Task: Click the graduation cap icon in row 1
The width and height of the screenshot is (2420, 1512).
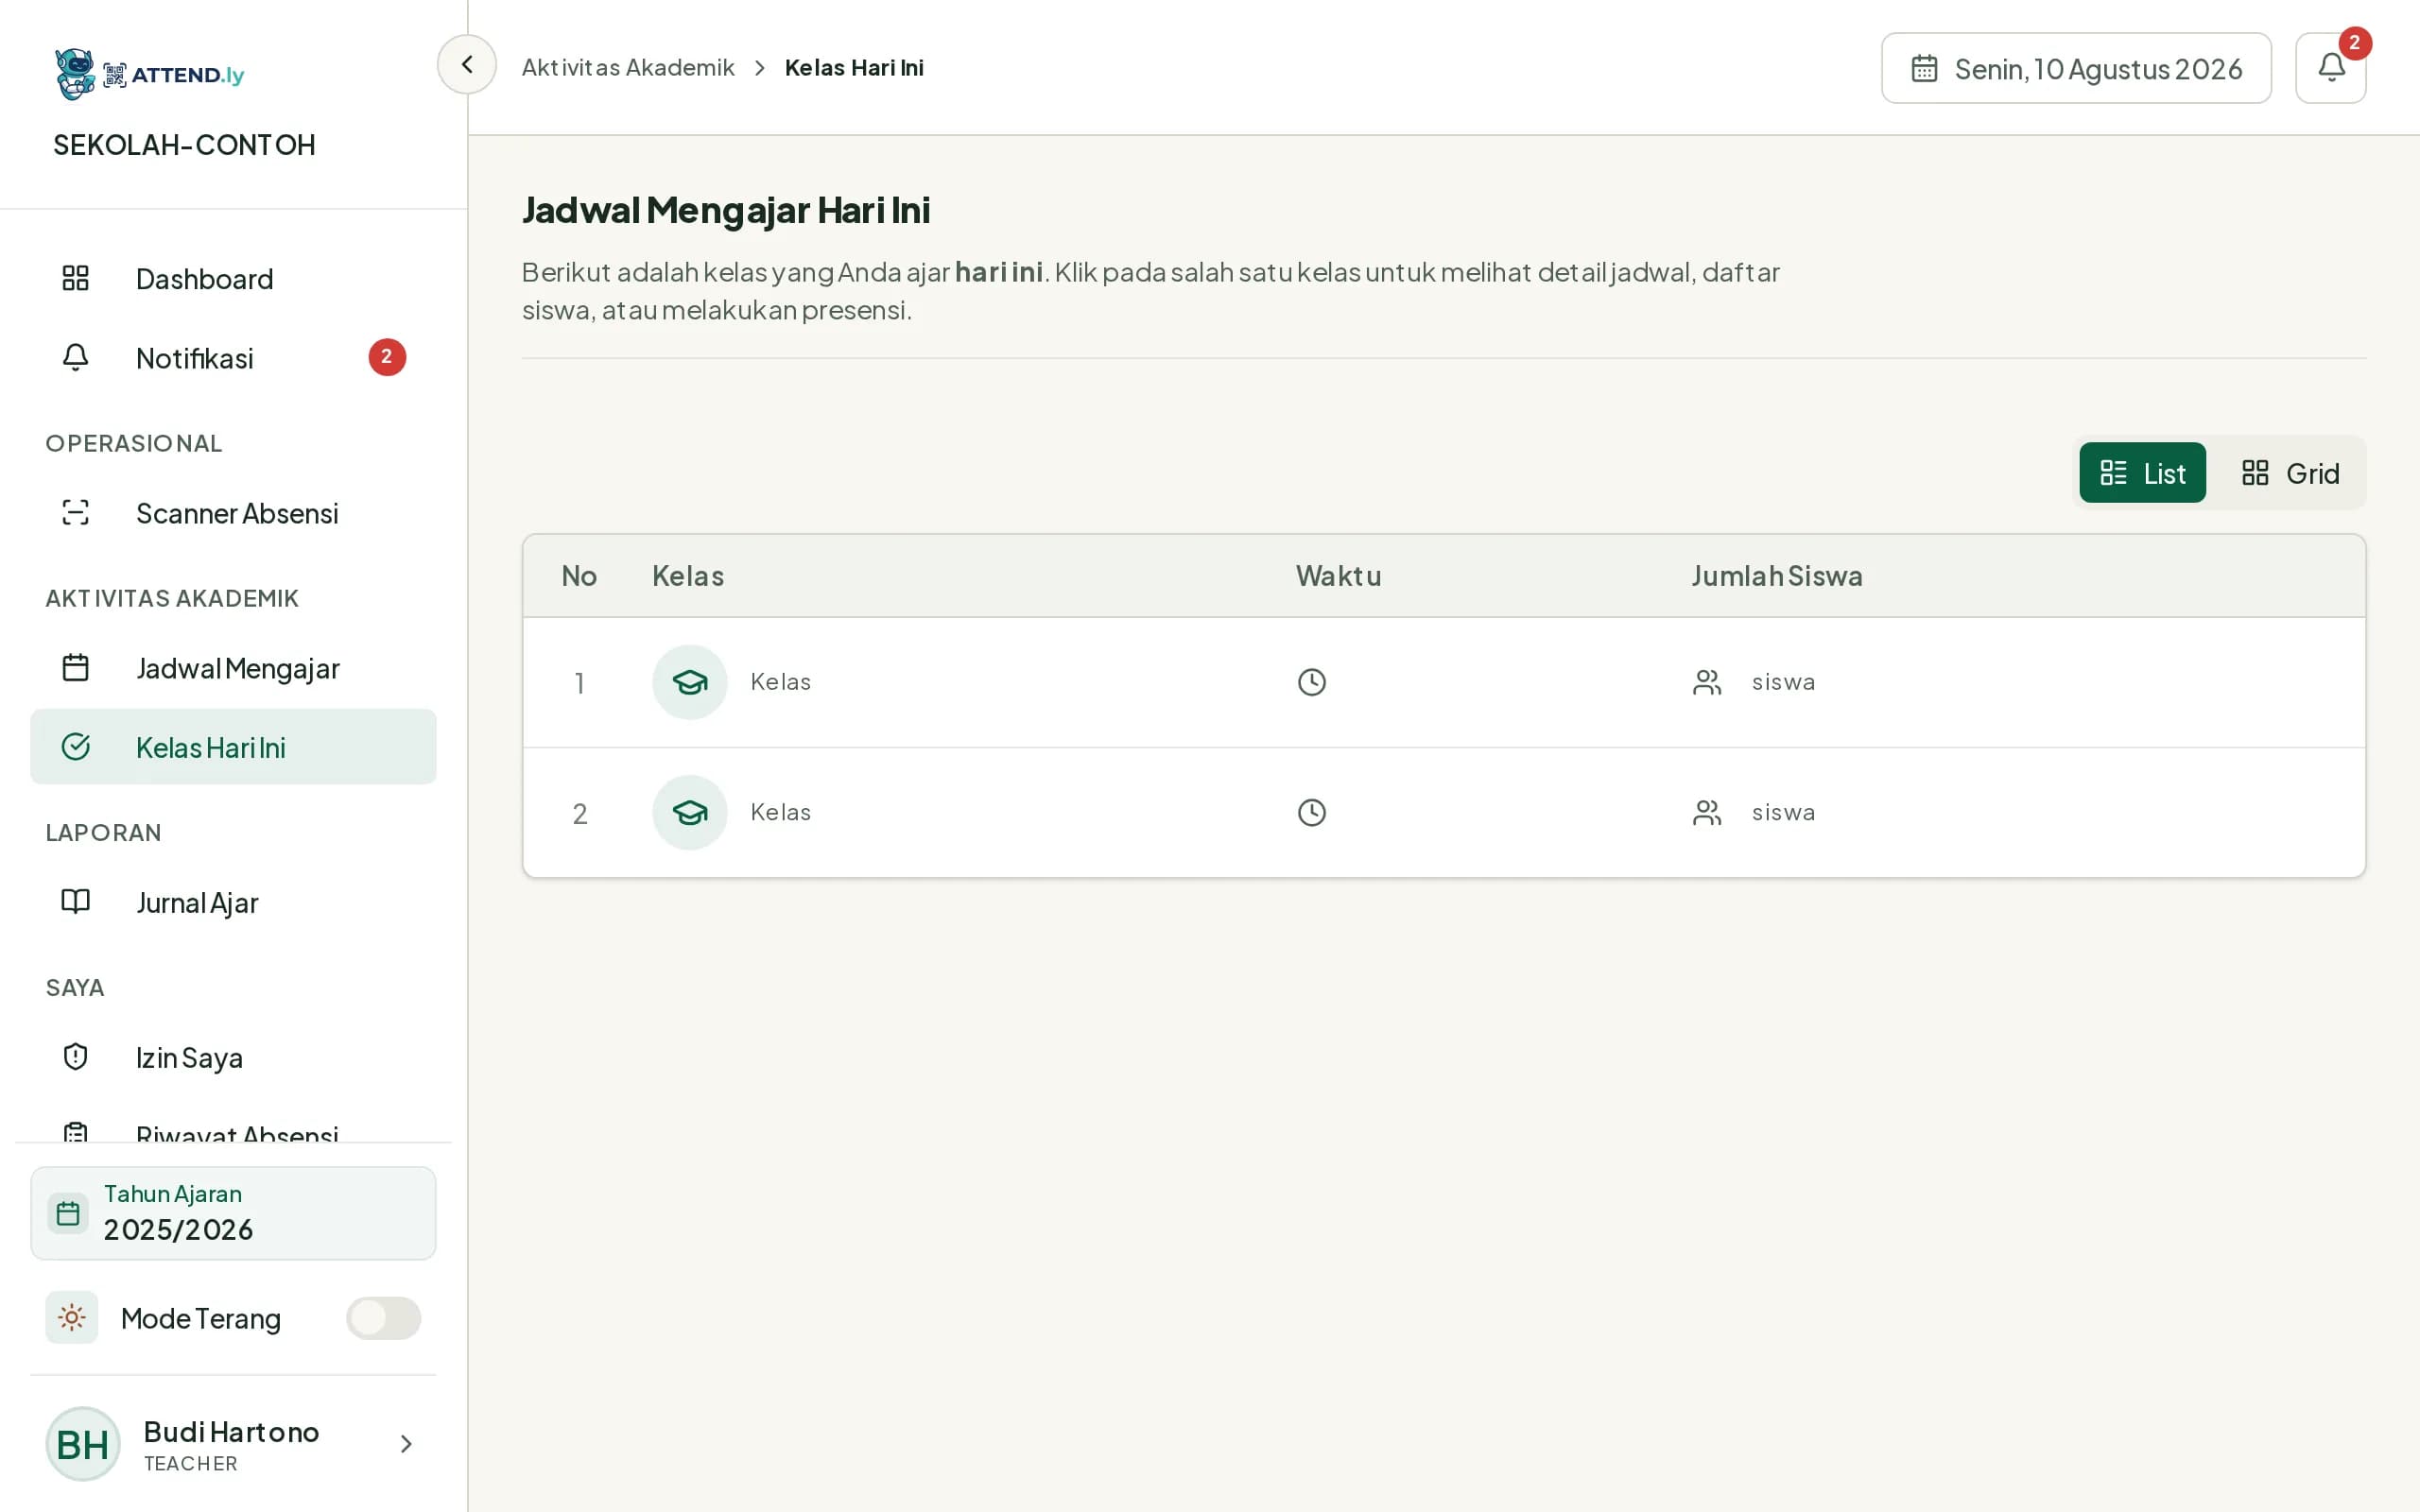Action: point(690,682)
